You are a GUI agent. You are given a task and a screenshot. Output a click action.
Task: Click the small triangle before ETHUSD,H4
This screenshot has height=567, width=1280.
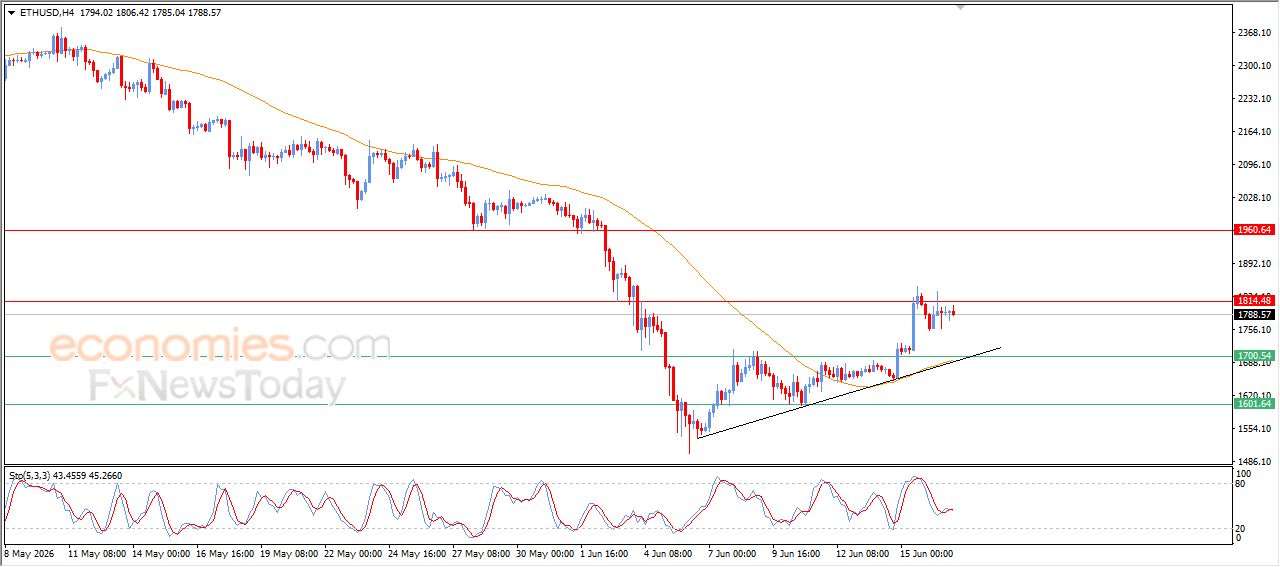pos(12,13)
